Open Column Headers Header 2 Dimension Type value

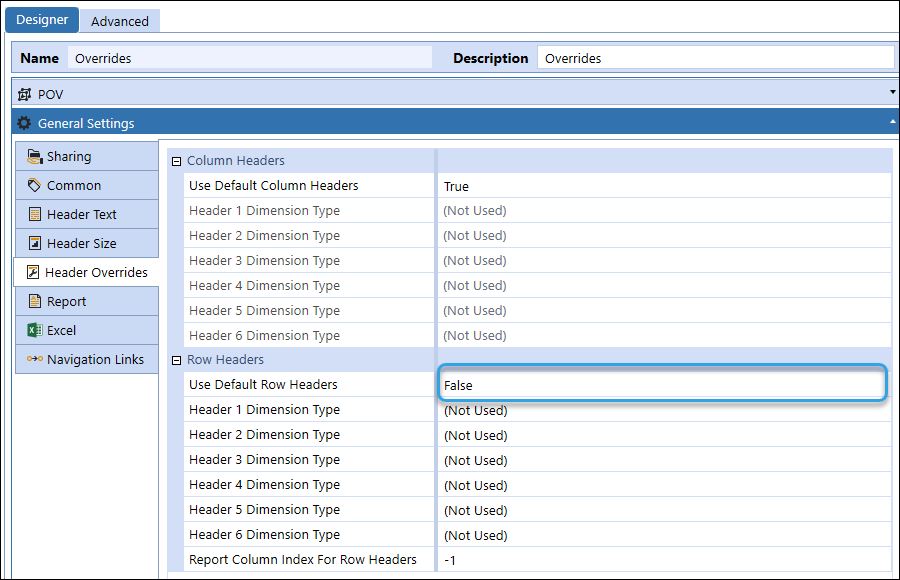click(664, 235)
